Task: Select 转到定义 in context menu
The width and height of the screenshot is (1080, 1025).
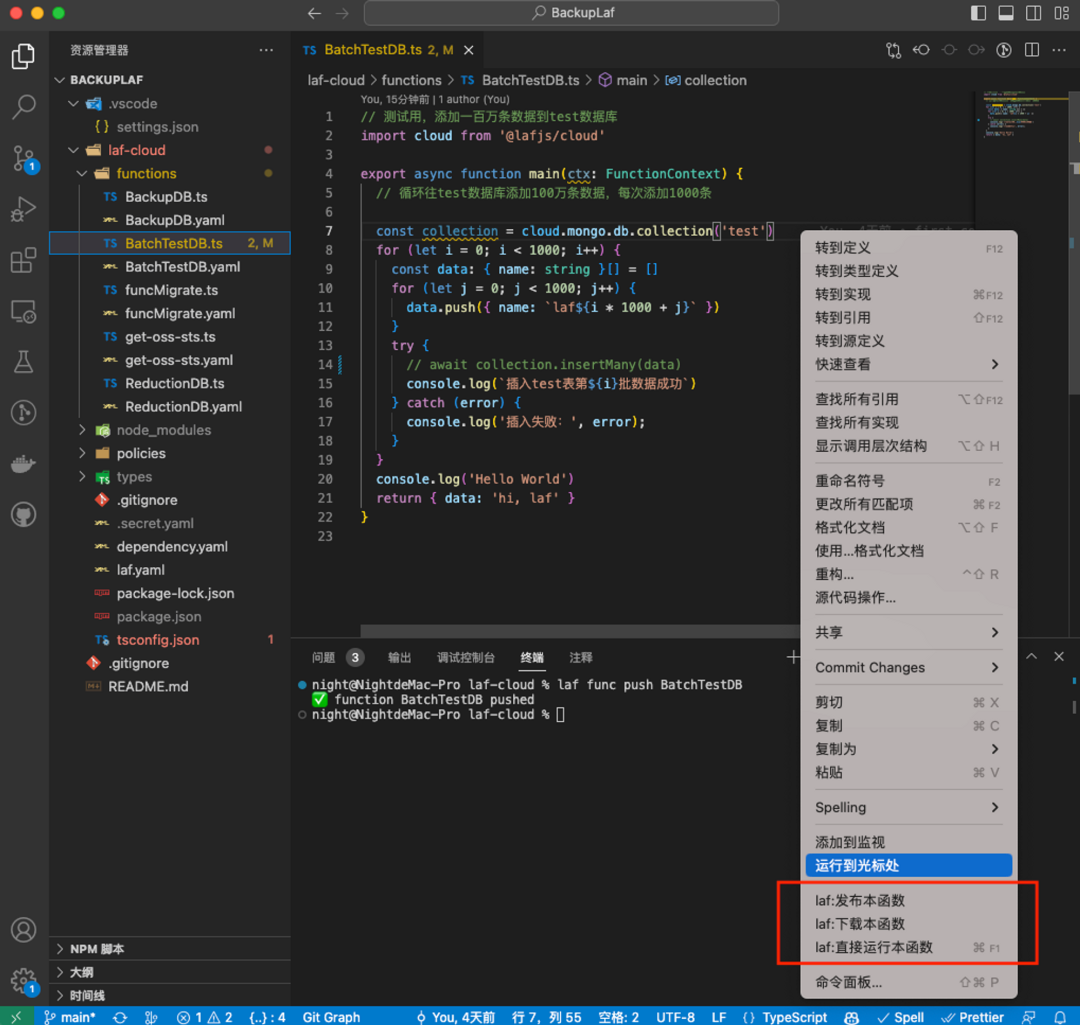Action: (x=908, y=248)
